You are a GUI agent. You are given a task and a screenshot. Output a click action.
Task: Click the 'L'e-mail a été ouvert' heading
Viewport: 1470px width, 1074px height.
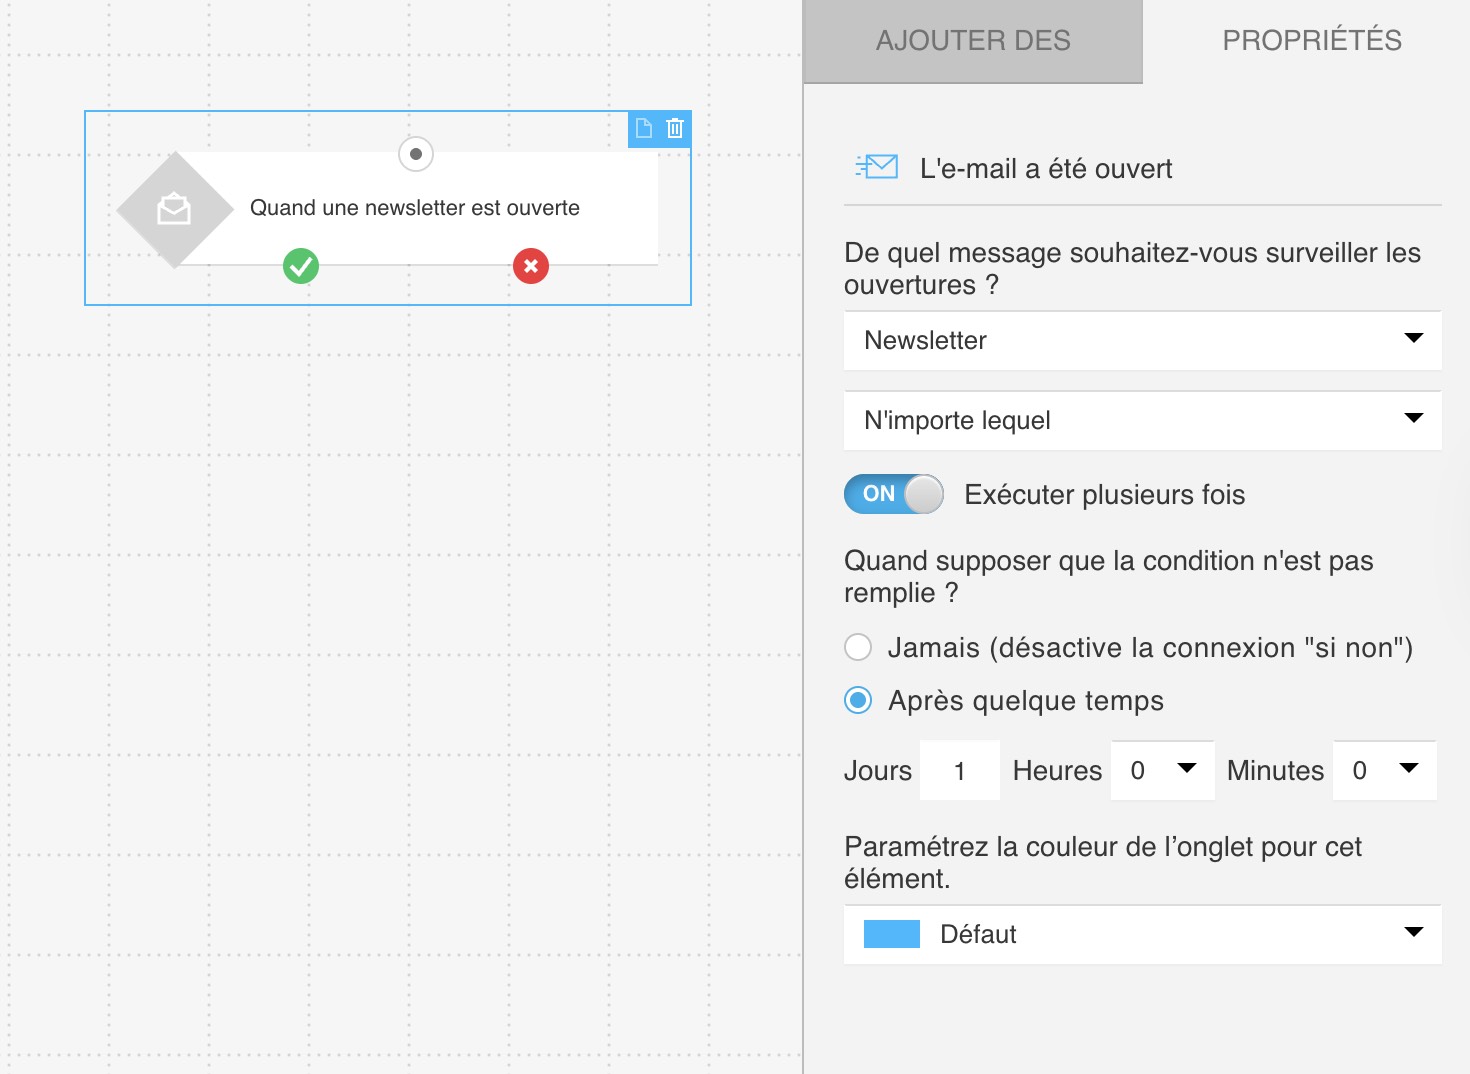[x=1046, y=168]
